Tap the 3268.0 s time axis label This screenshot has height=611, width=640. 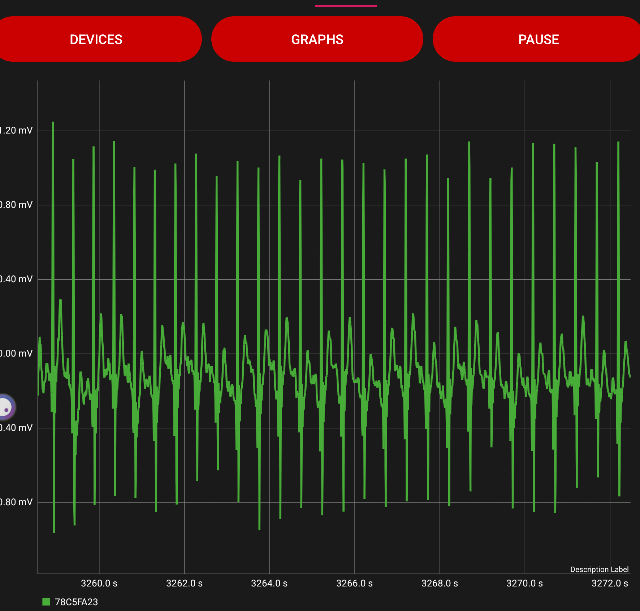(440, 583)
